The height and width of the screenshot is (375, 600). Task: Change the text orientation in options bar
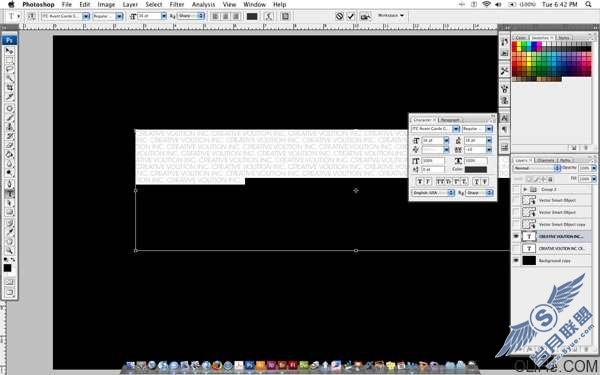[x=31, y=16]
